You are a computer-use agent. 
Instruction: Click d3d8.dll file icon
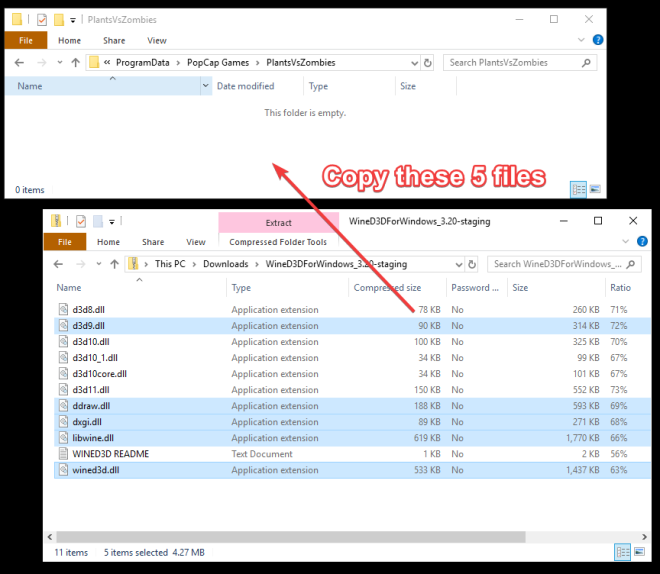tap(63, 310)
